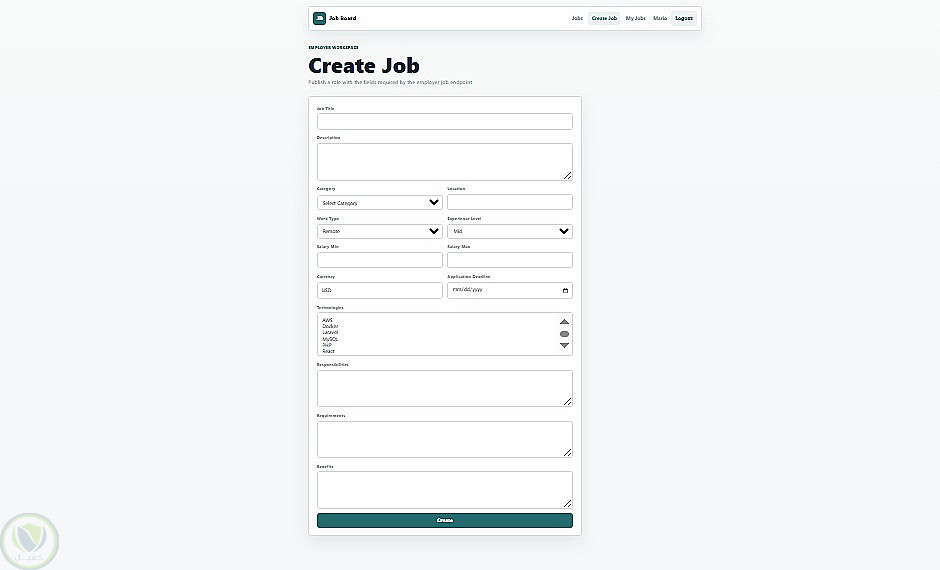
Task: Focus the Salary Min field
Action: (379, 260)
